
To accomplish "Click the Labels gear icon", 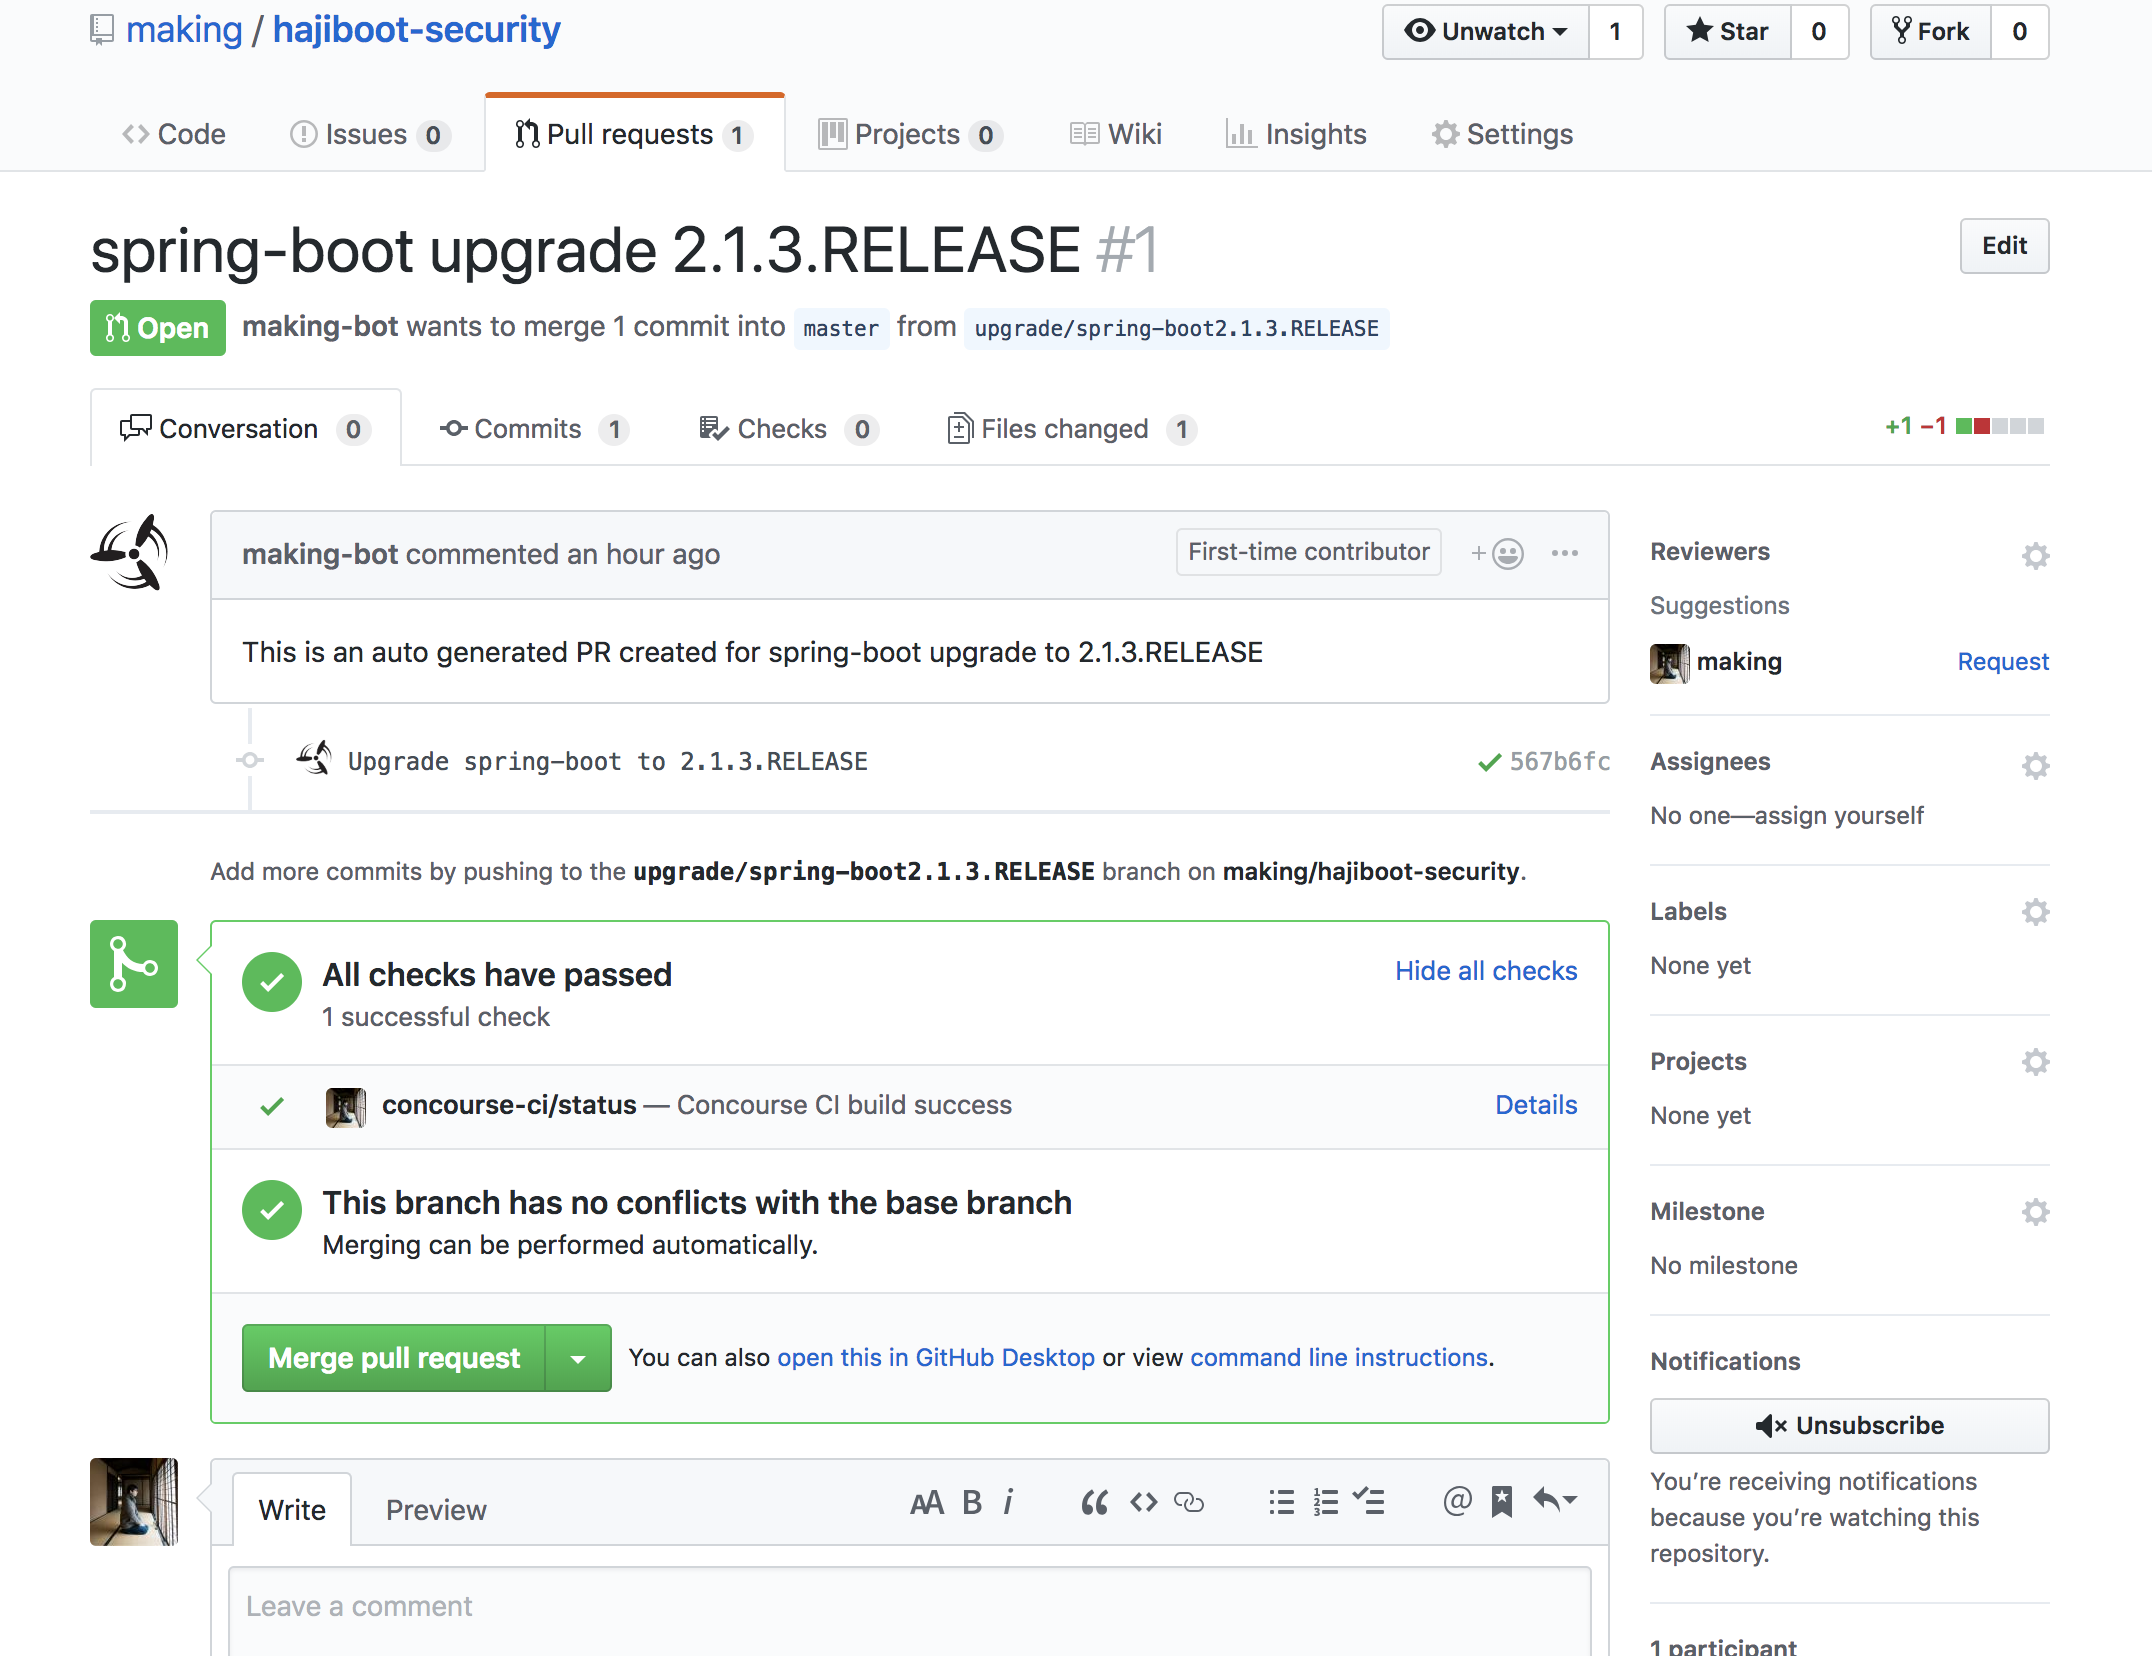I will pyautogui.click(x=2035, y=911).
